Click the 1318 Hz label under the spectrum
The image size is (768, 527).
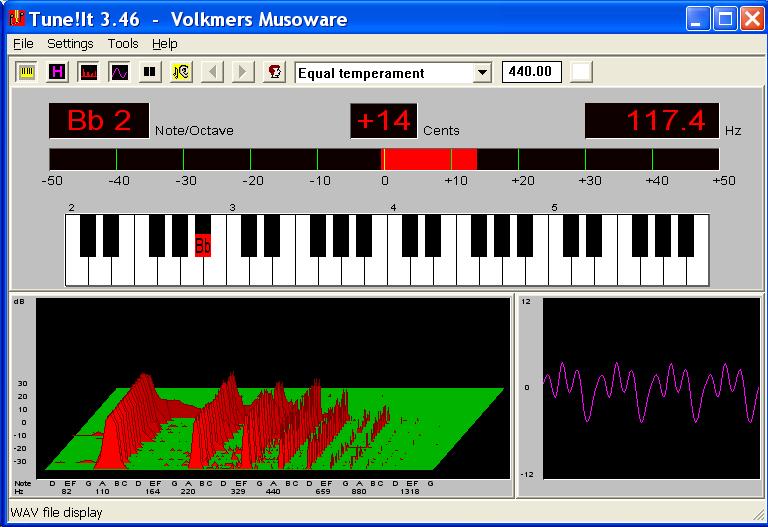[x=409, y=491]
